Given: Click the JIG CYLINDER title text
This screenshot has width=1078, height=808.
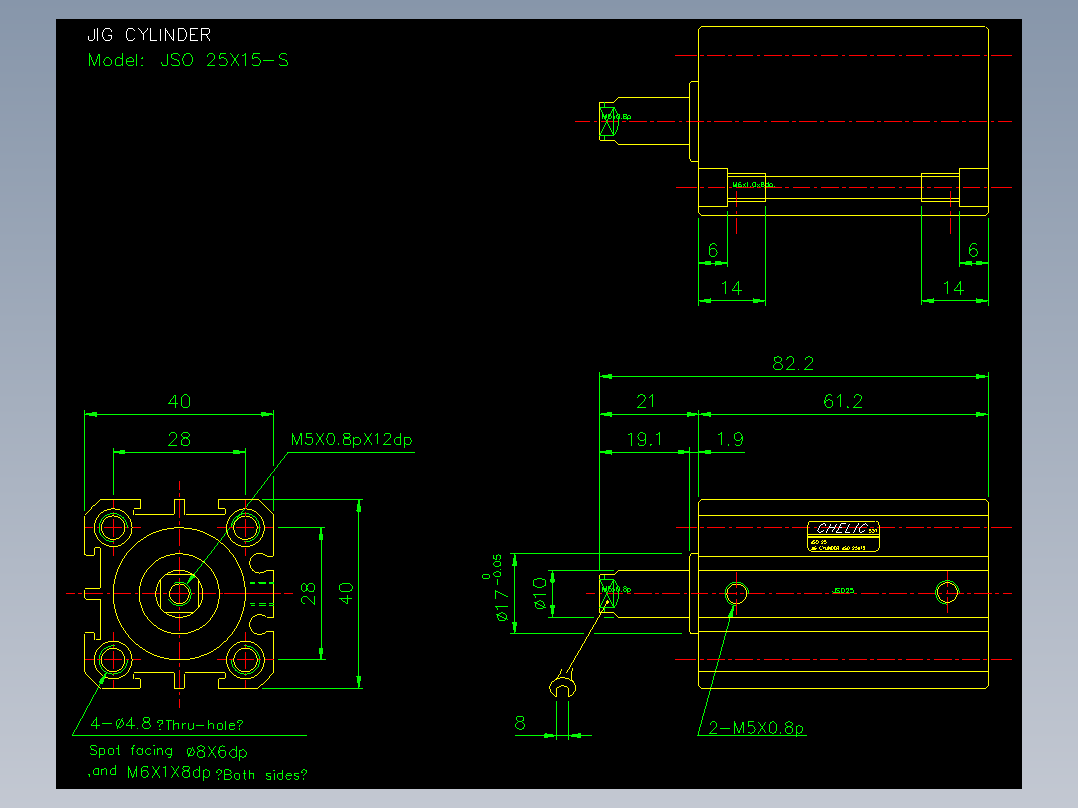Looking at the screenshot, I should pyautogui.click(x=149, y=35).
